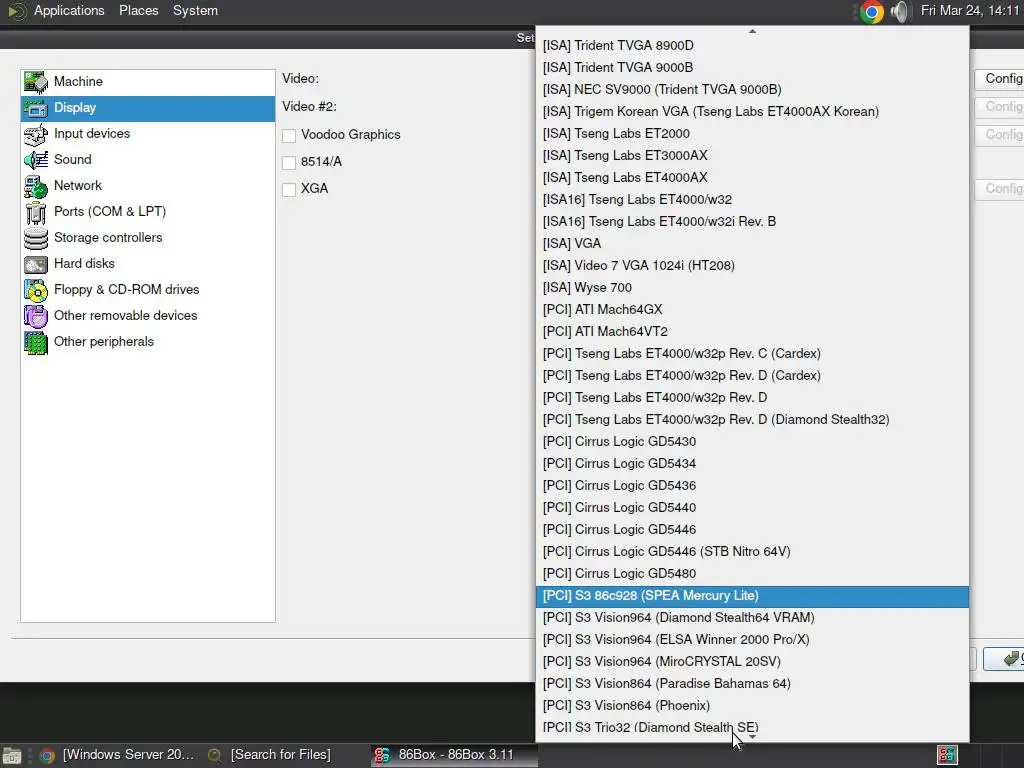Select [PCI] Cirrus Logic GD5440

pos(752,508)
